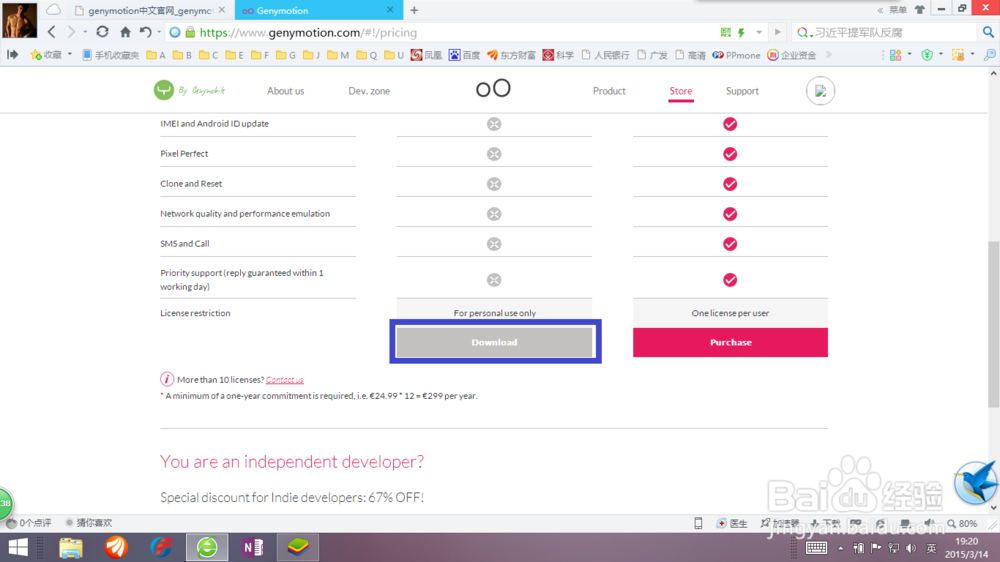Click the undo closed tab icon
The image size is (1000, 562).
(x=145, y=32)
